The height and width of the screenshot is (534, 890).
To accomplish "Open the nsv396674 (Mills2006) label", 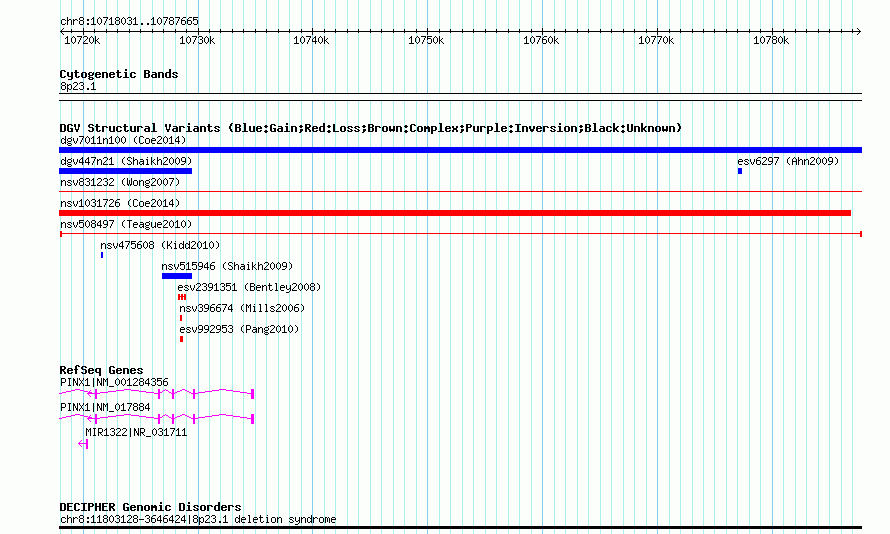I will [x=242, y=308].
